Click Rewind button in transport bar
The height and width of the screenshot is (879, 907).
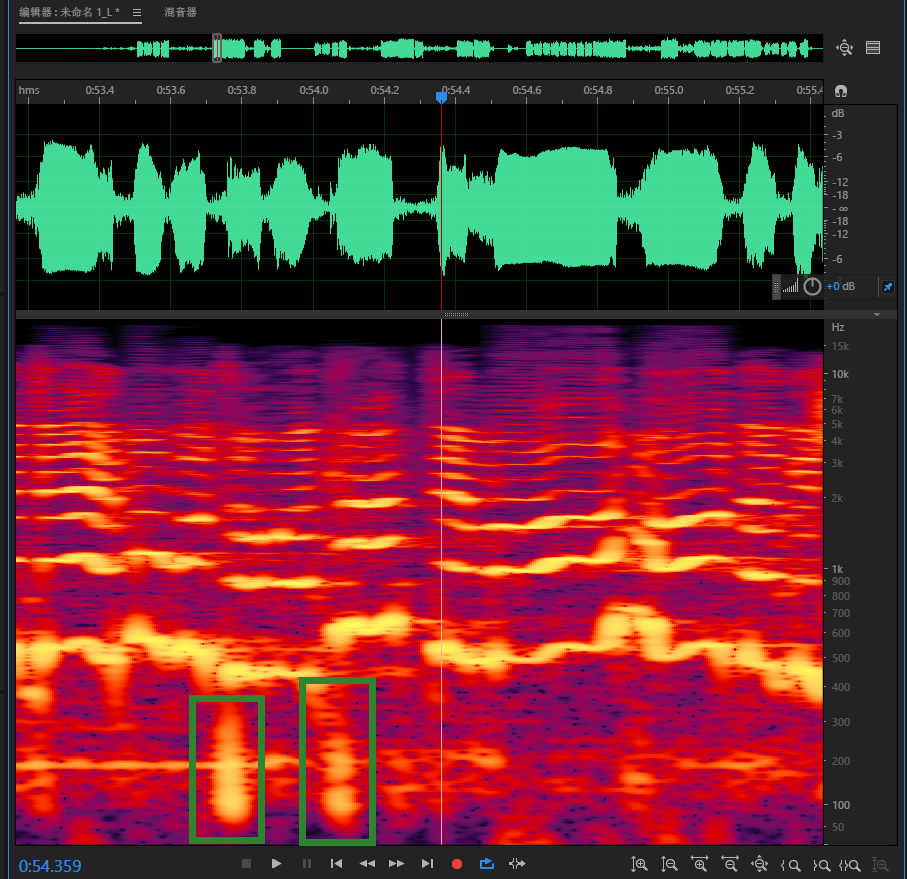[x=367, y=863]
